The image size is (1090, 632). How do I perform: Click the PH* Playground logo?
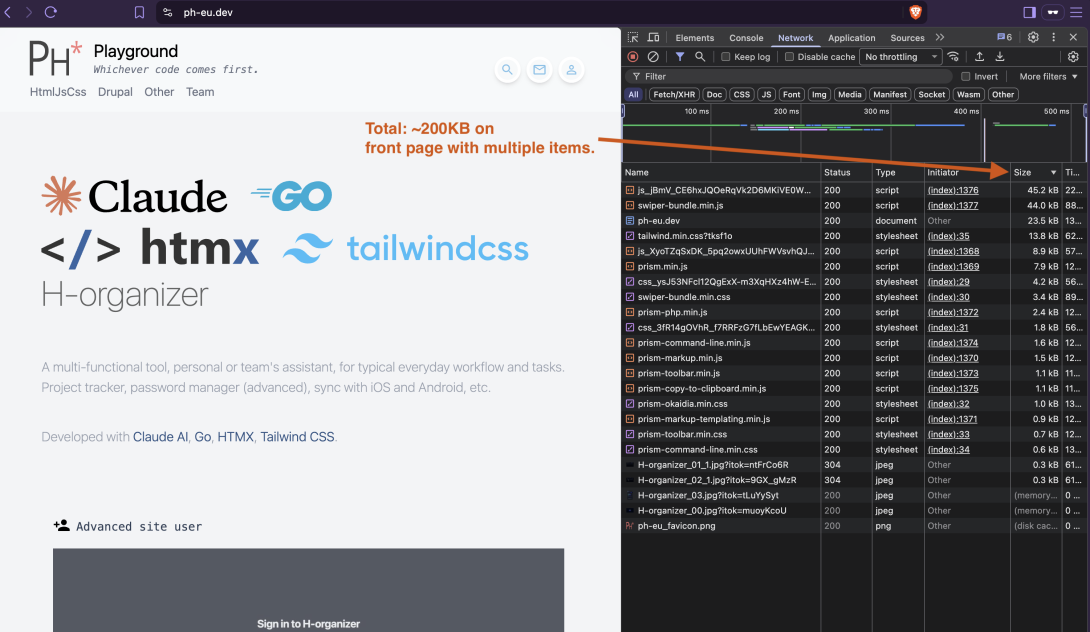[55, 58]
